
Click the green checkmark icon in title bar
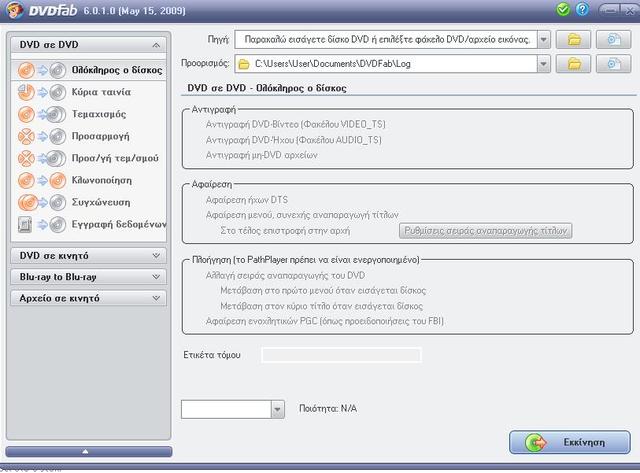tap(564, 10)
